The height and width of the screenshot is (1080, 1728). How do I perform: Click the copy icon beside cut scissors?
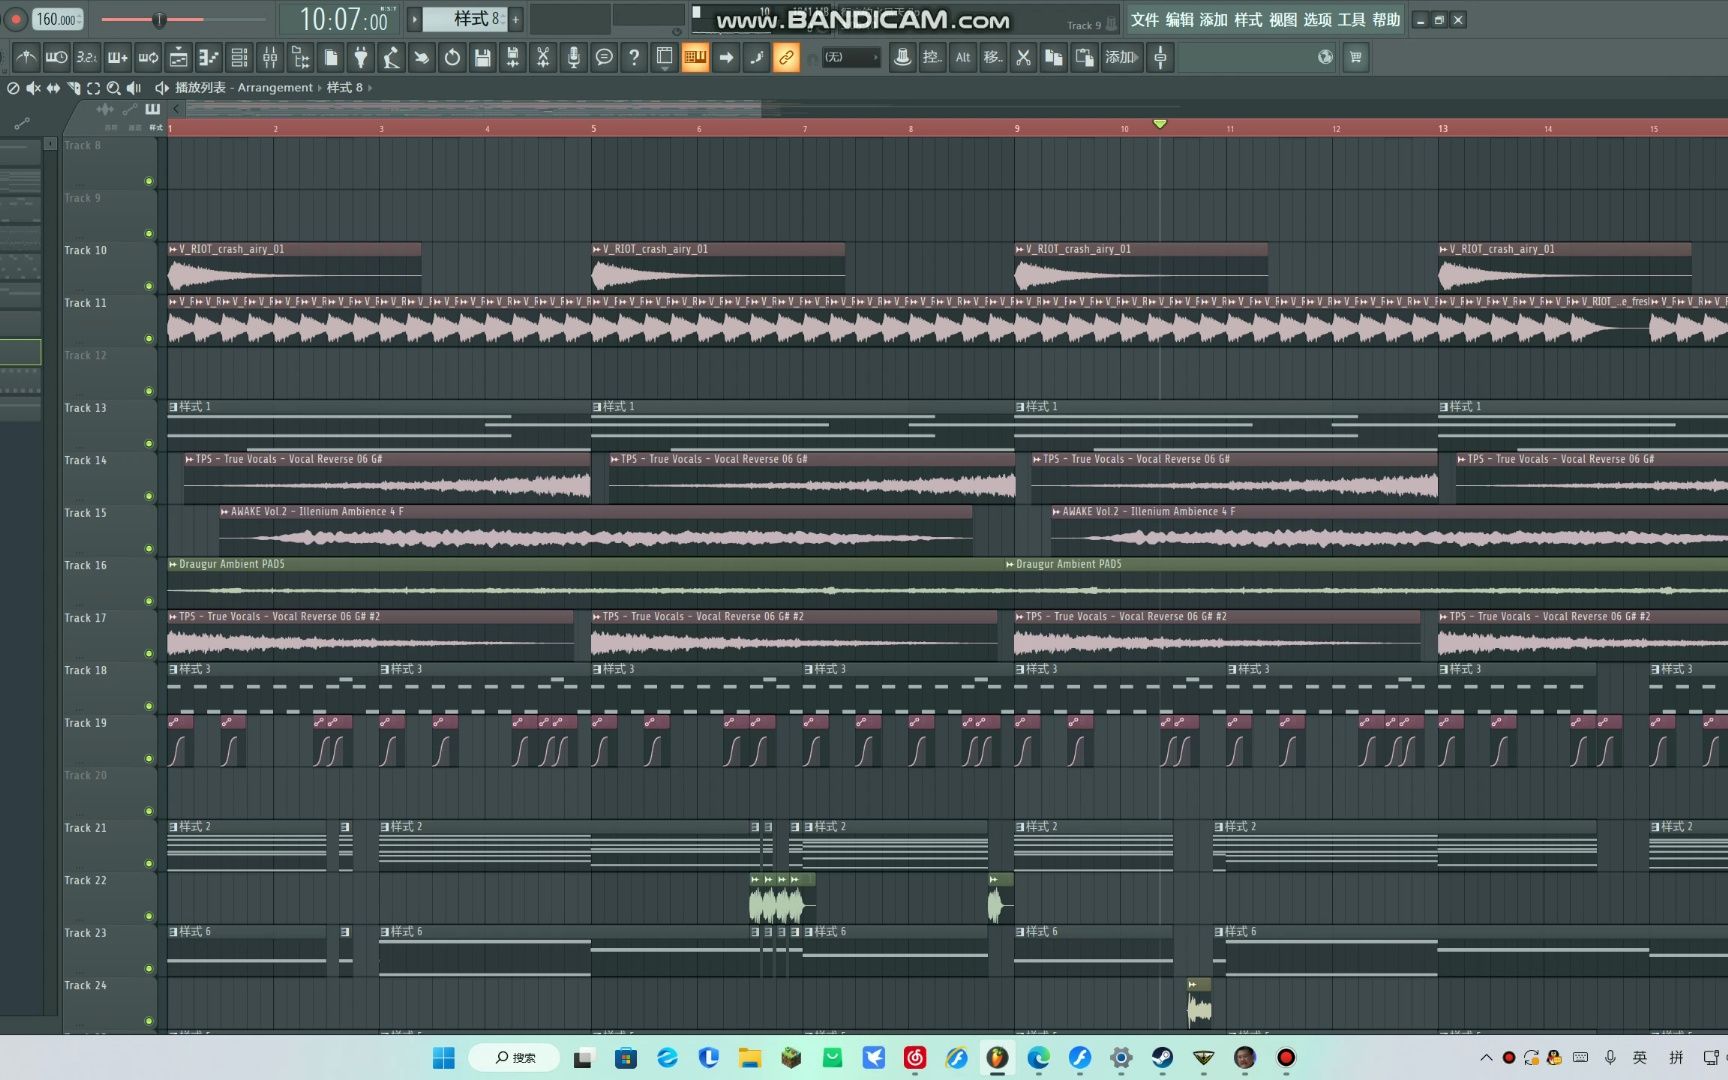pyautogui.click(x=1053, y=58)
